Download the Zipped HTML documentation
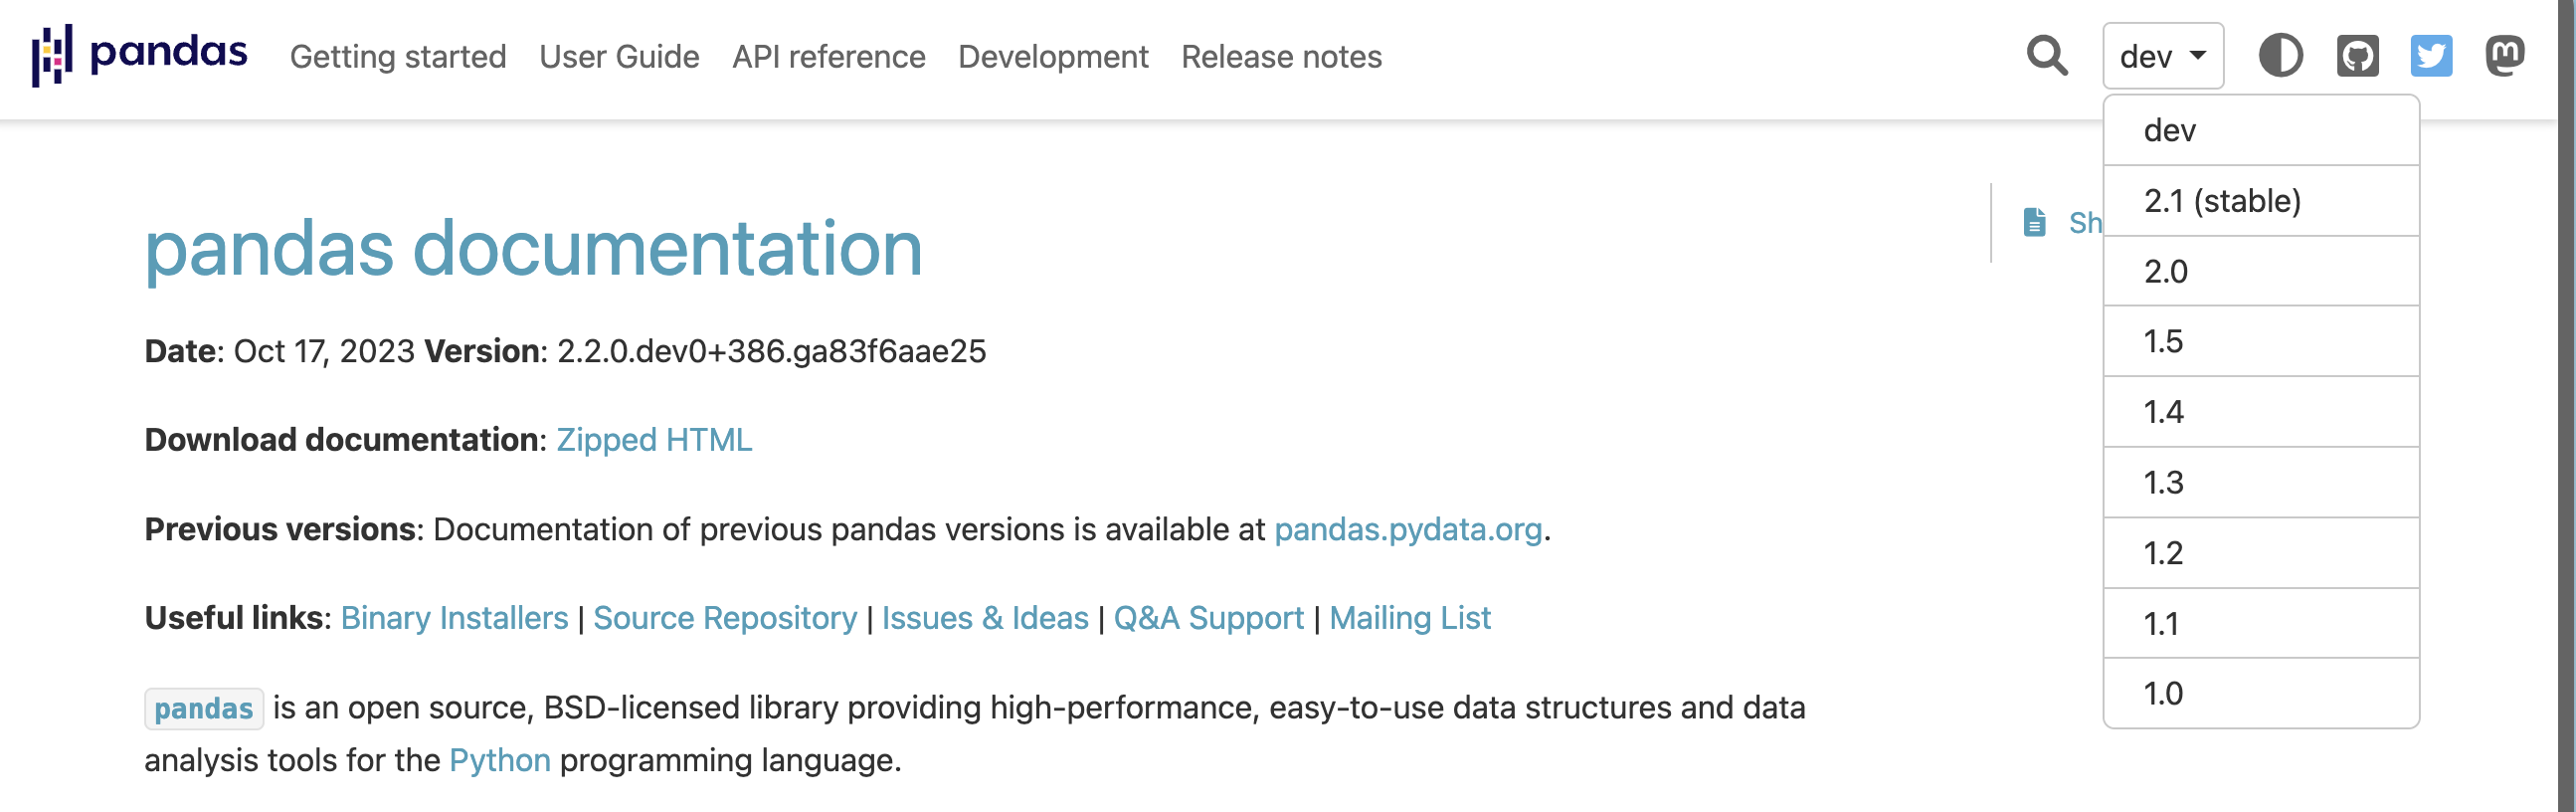Screen dimensions: 2576x812 coord(654,440)
